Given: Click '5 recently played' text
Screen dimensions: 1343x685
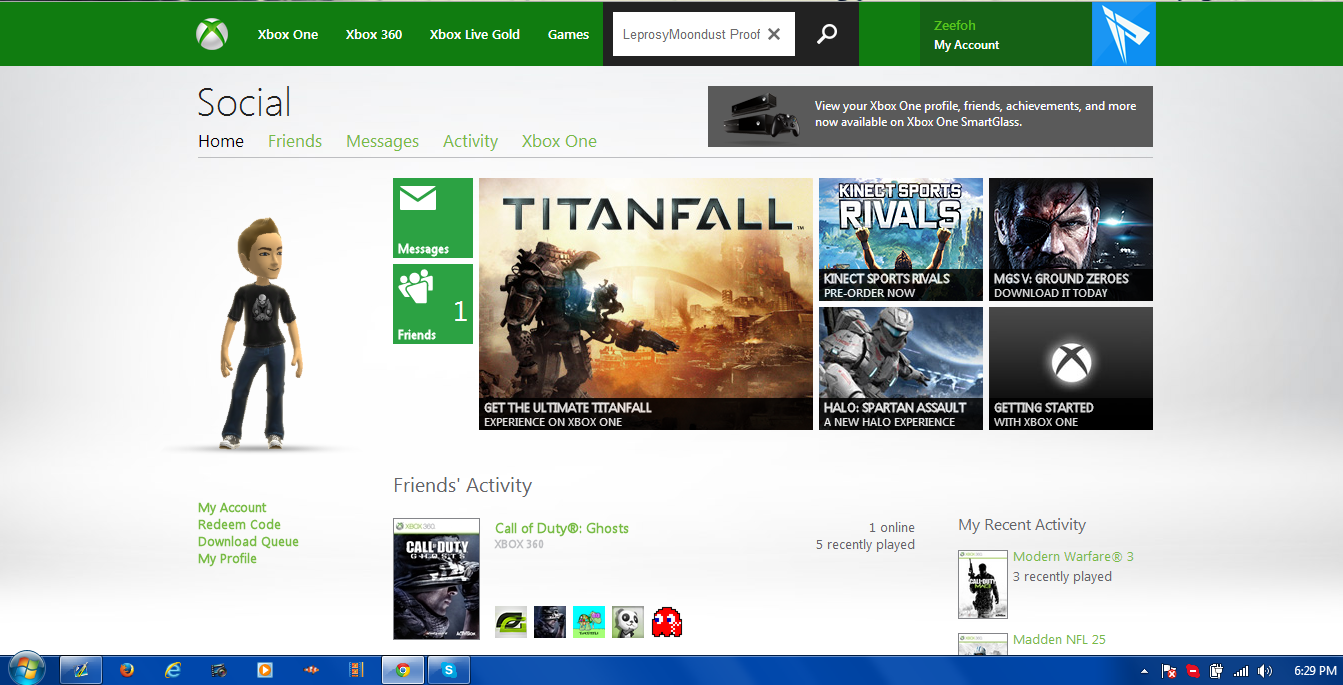Looking at the screenshot, I should (865, 545).
